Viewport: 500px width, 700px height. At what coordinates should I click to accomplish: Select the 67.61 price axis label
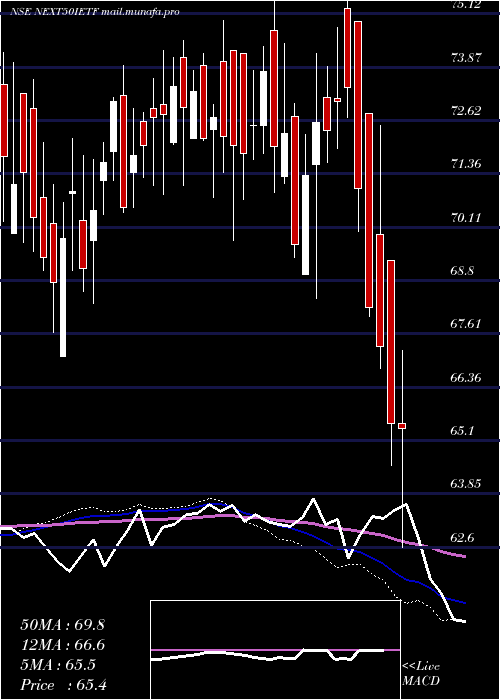click(x=467, y=324)
